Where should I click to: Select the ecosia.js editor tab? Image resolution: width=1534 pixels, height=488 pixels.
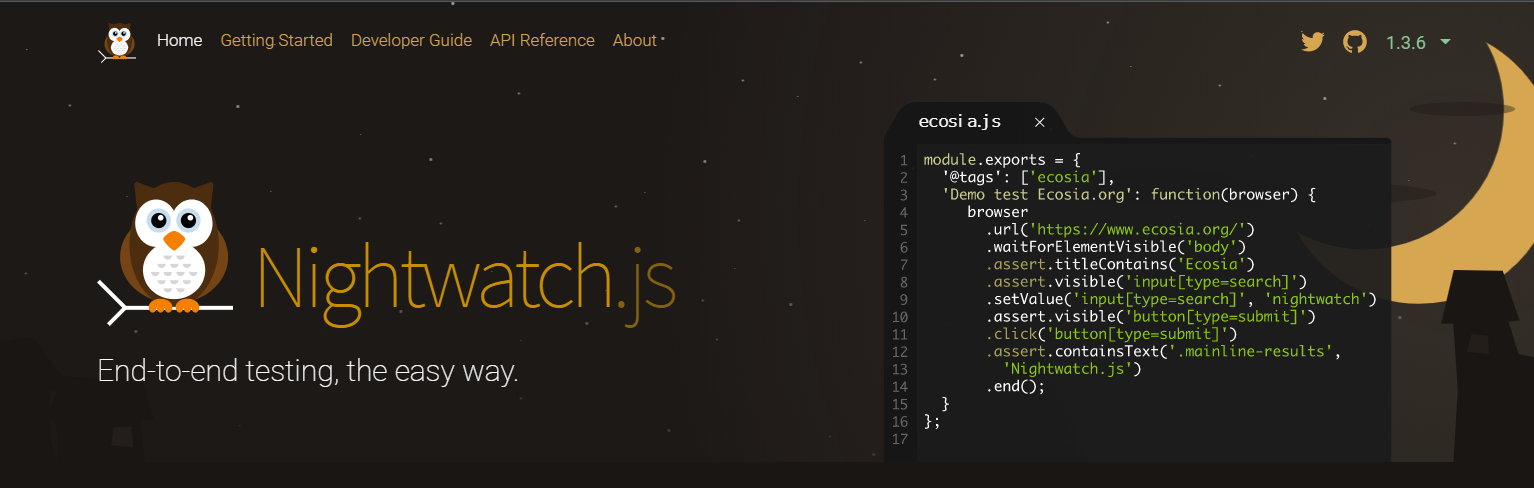pyautogui.click(x=960, y=122)
